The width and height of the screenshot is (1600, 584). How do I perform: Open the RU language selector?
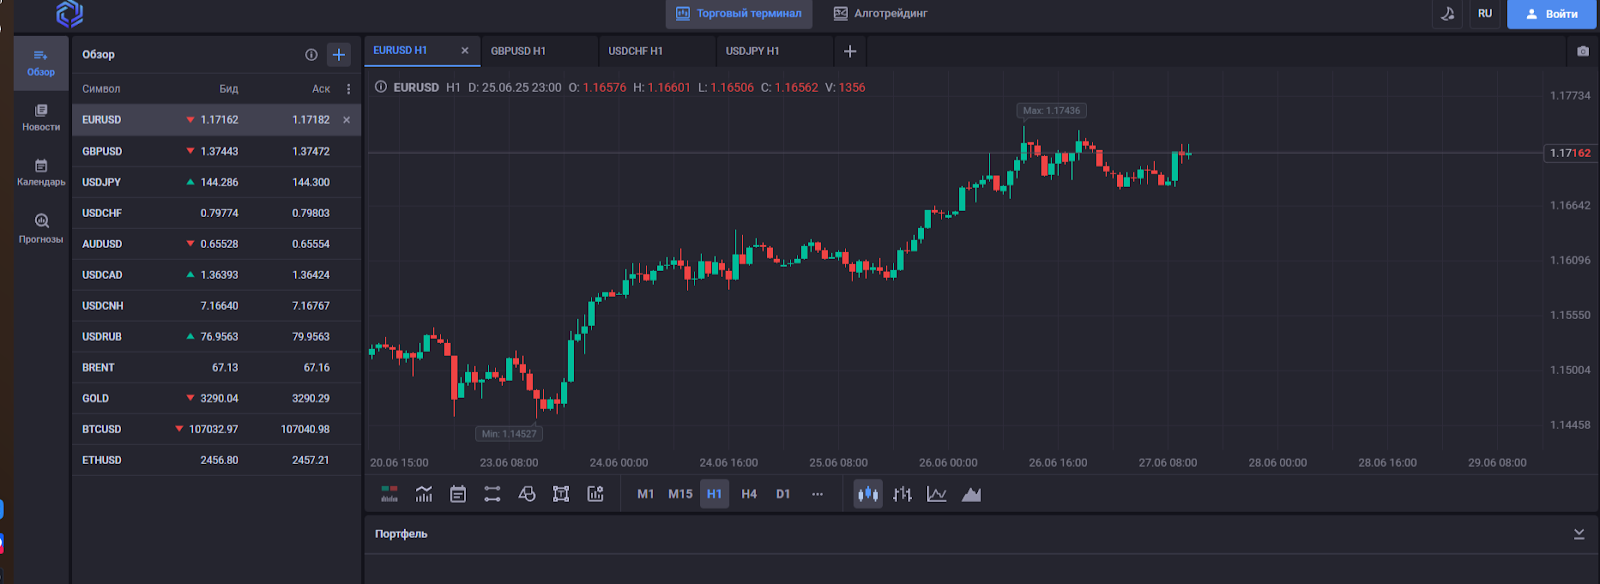(1485, 13)
